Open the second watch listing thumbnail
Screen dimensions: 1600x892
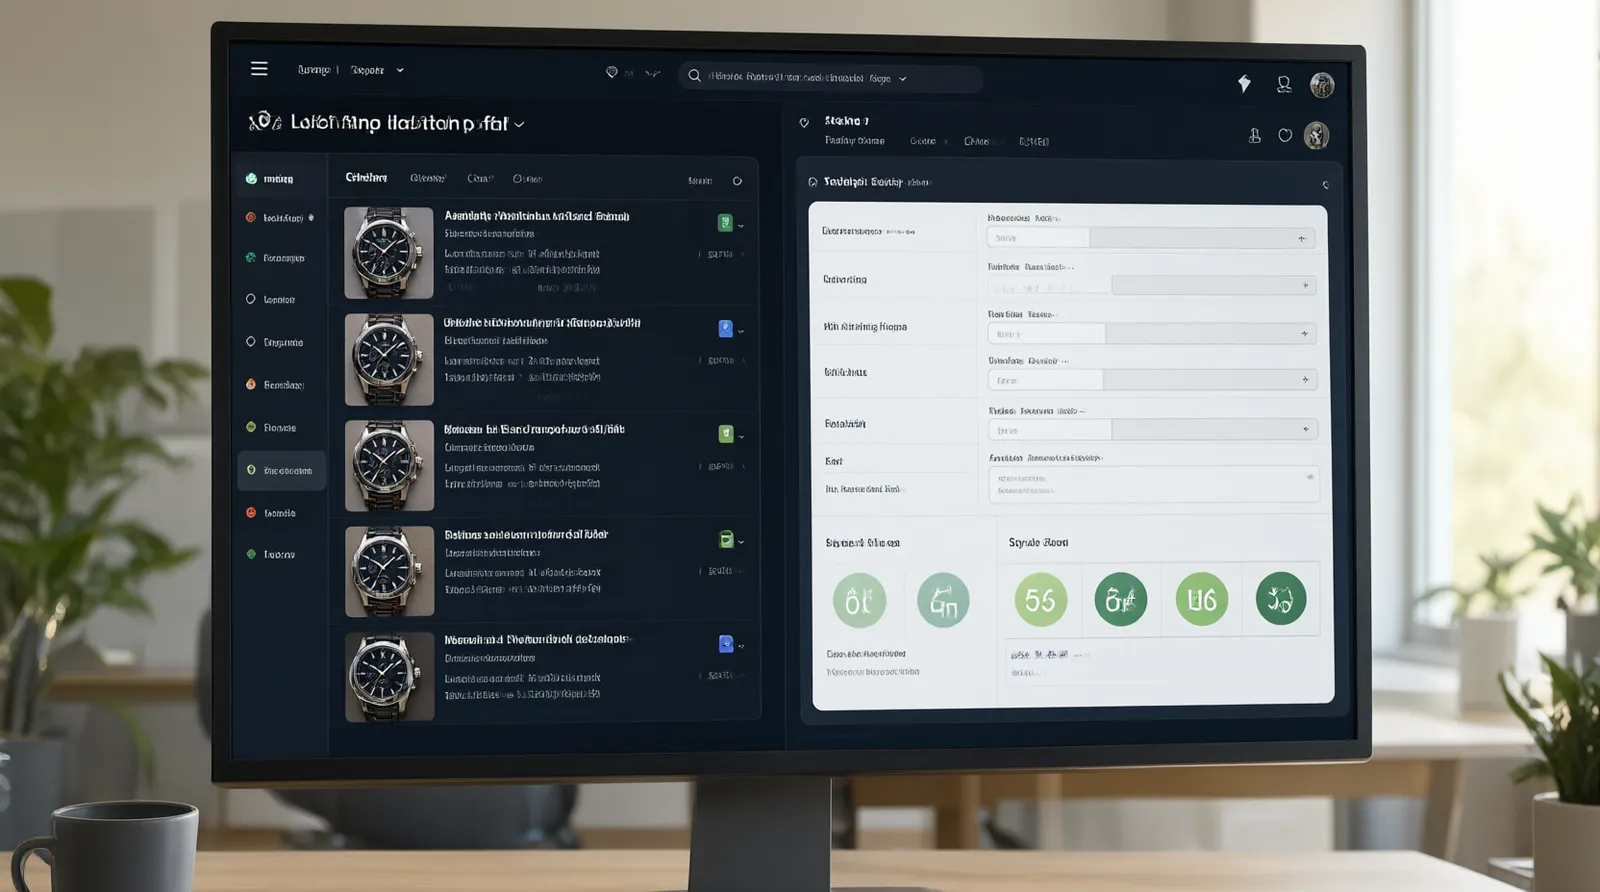tap(389, 360)
